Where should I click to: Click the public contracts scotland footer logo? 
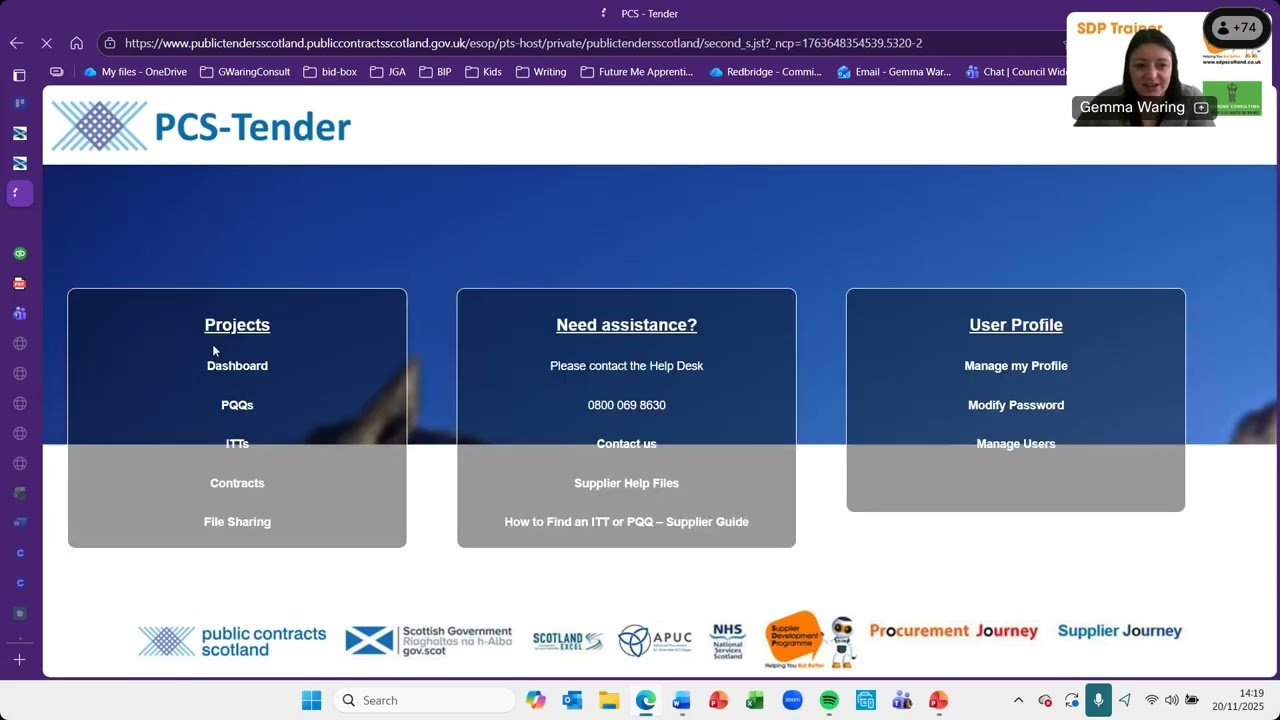click(x=232, y=641)
